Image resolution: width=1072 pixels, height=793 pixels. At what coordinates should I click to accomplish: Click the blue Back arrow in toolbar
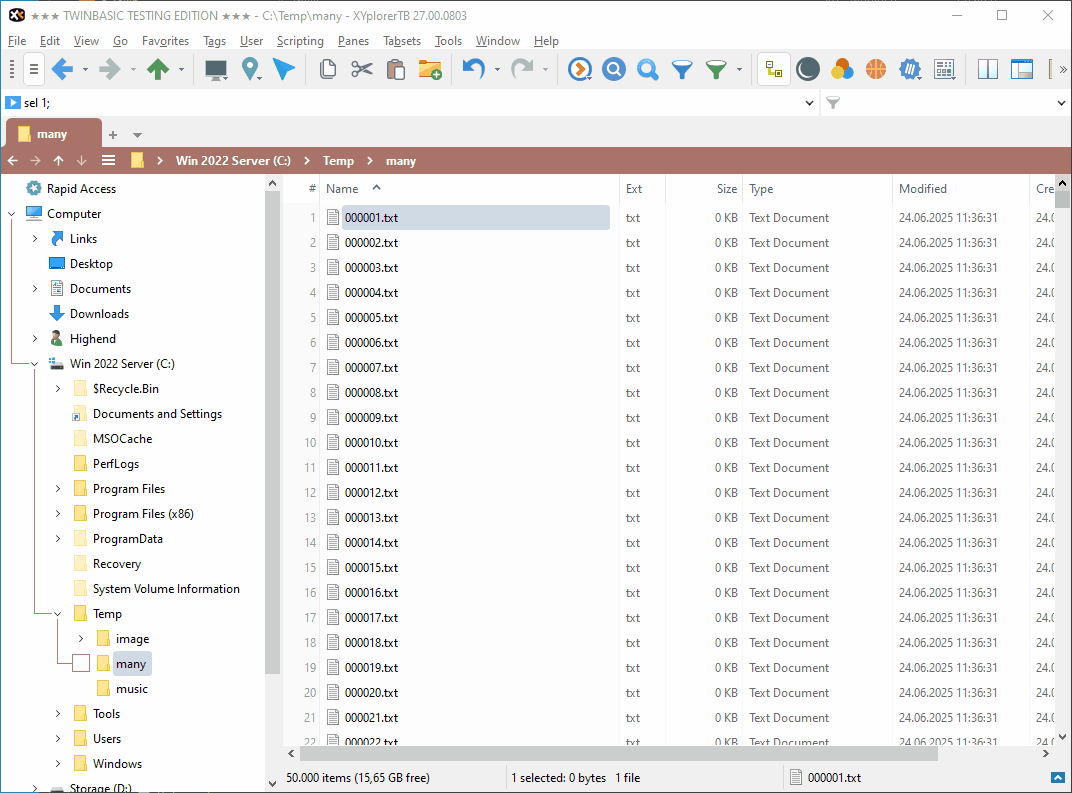(x=62, y=69)
